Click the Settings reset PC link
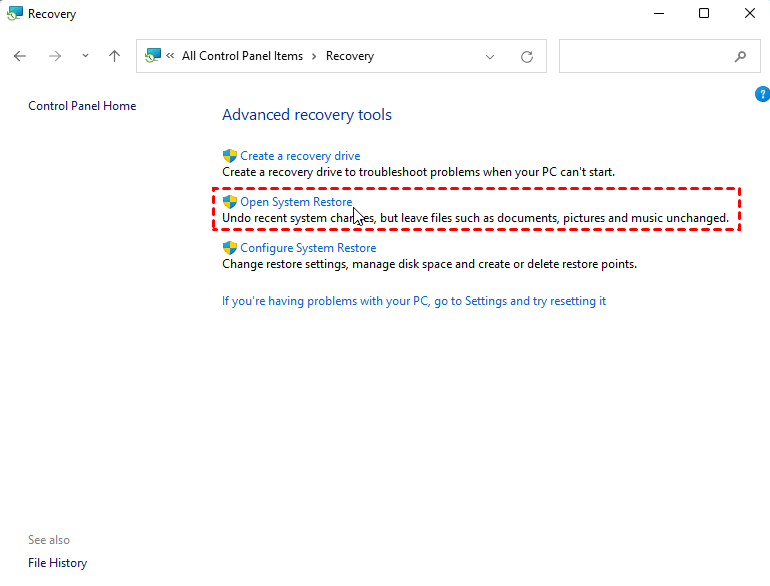The width and height of the screenshot is (770, 586). (x=414, y=301)
